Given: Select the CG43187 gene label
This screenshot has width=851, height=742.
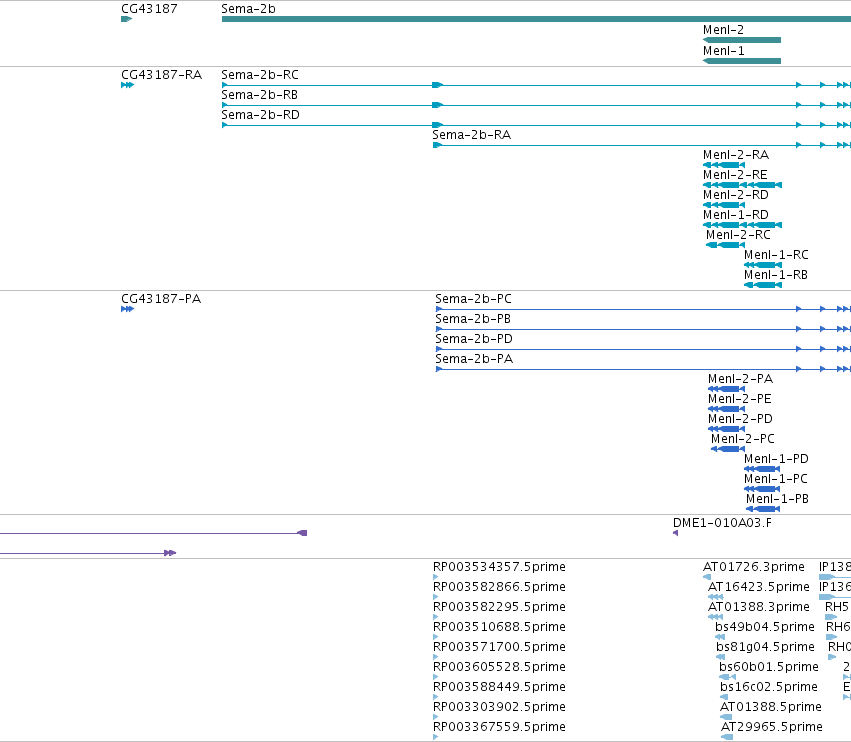Looking at the screenshot, I should pos(149,9).
